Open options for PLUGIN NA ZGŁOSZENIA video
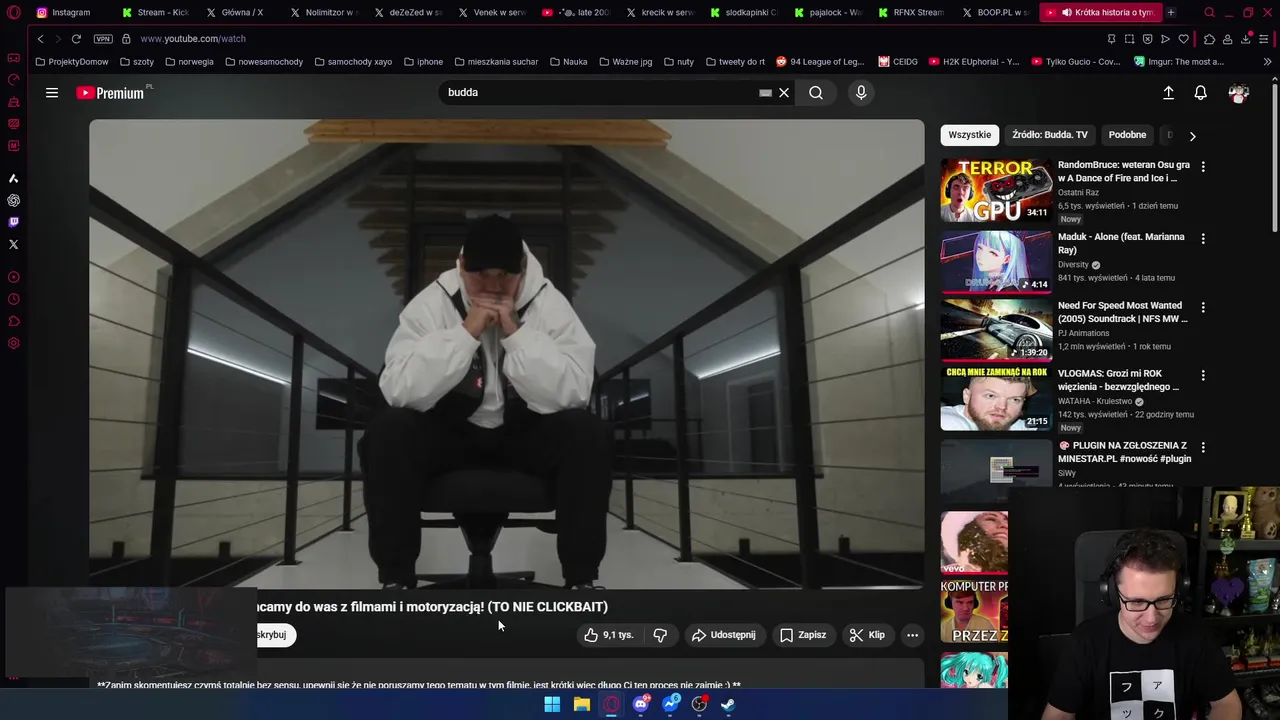 (1203, 447)
